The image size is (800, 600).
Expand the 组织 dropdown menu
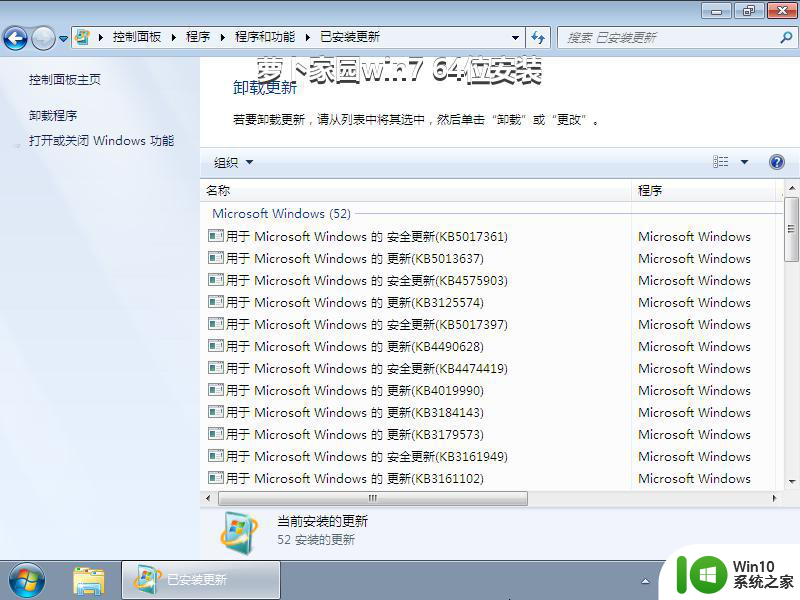coord(233,162)
